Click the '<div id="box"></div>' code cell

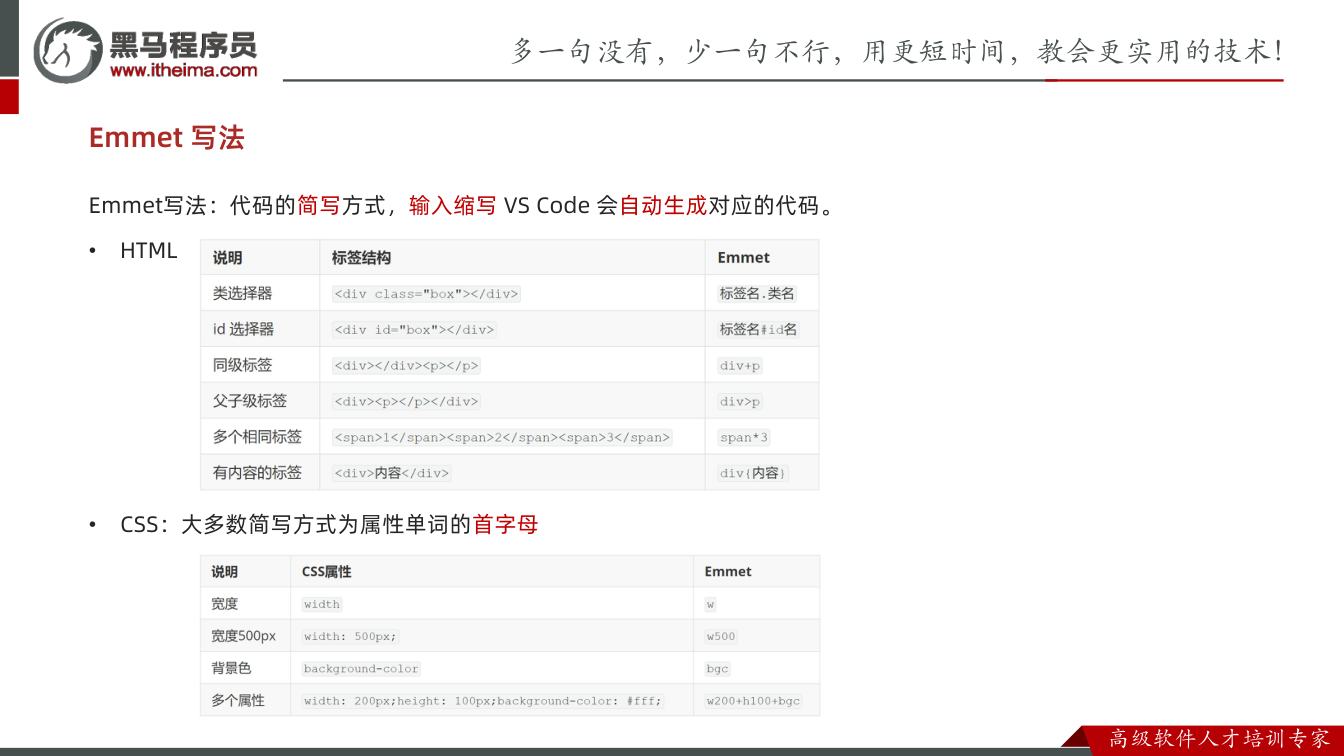[x=414, y=330]
